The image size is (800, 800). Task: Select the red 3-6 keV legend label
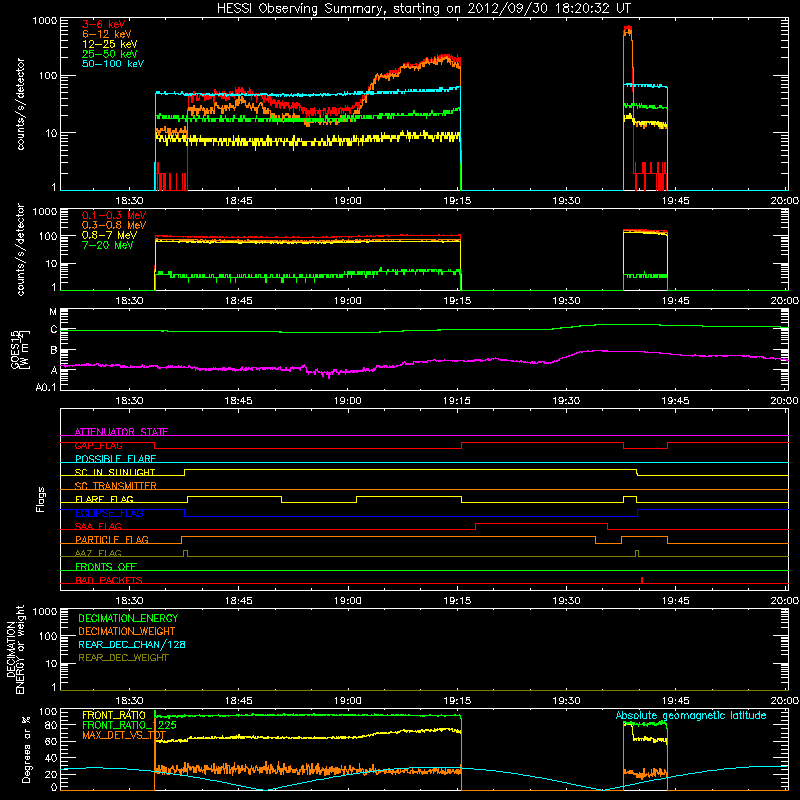[104, 24]
